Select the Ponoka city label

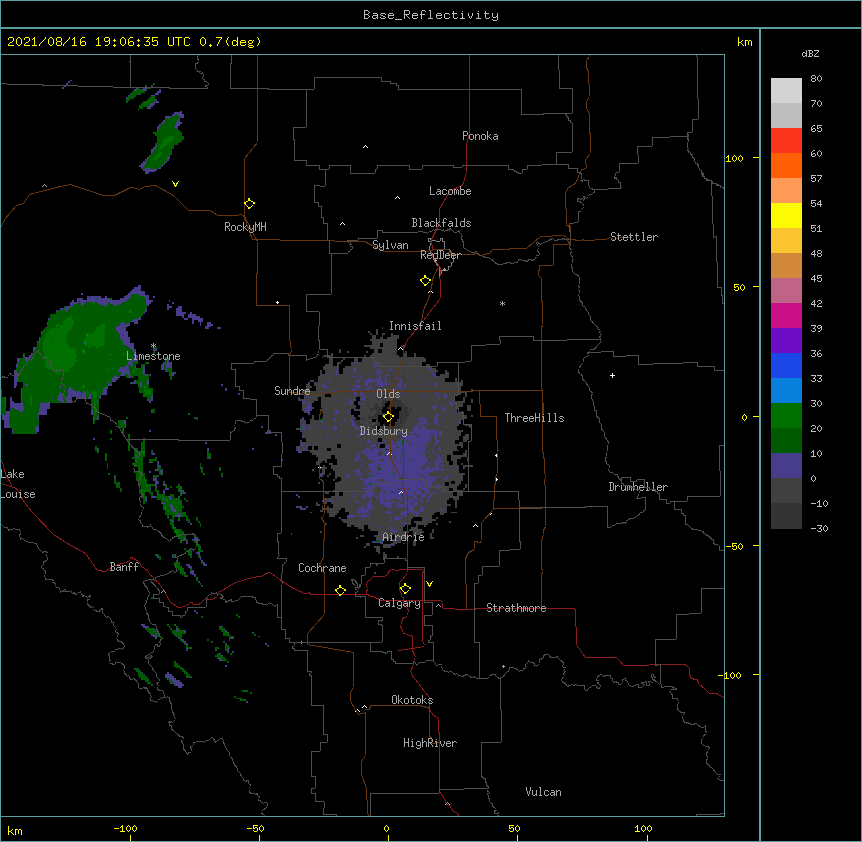coord(480,136)
